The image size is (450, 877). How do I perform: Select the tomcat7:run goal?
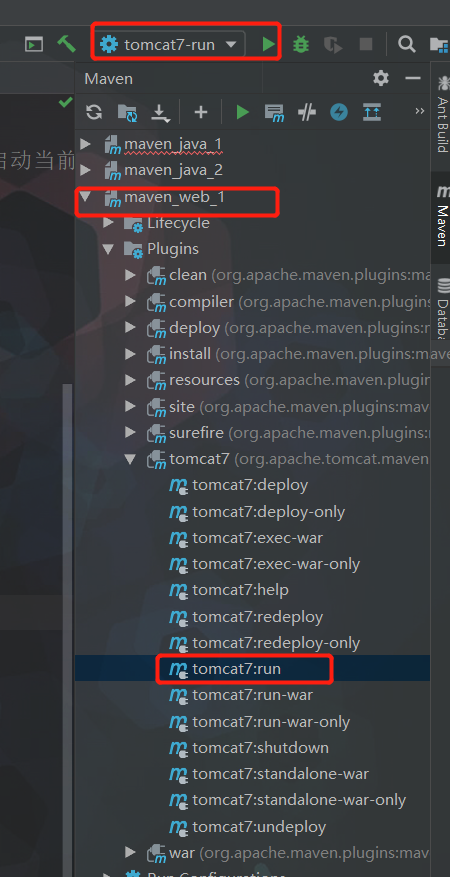click(236, 668)
